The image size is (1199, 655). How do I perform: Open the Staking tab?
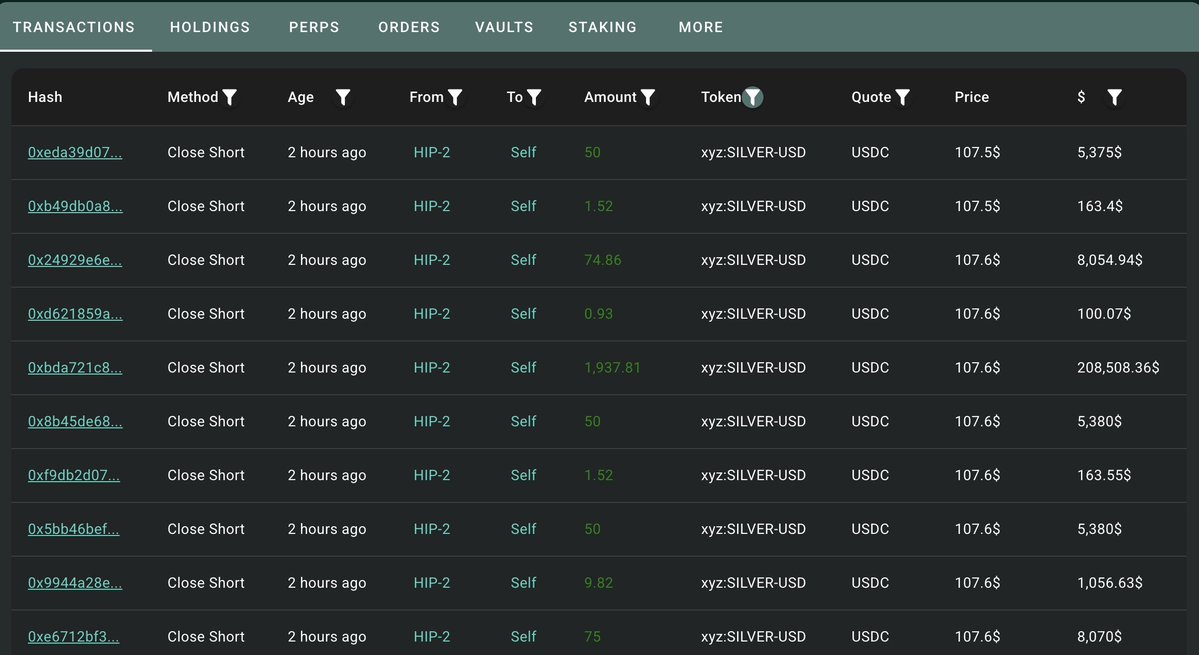(602, 27)
